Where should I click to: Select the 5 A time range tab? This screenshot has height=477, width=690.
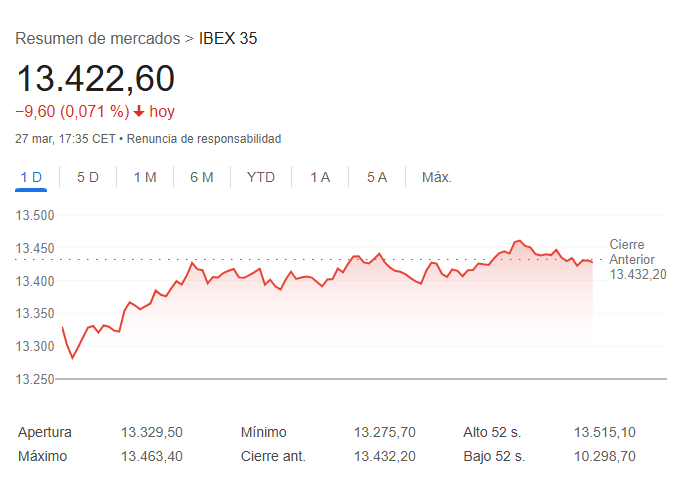(x=377, y=177)
